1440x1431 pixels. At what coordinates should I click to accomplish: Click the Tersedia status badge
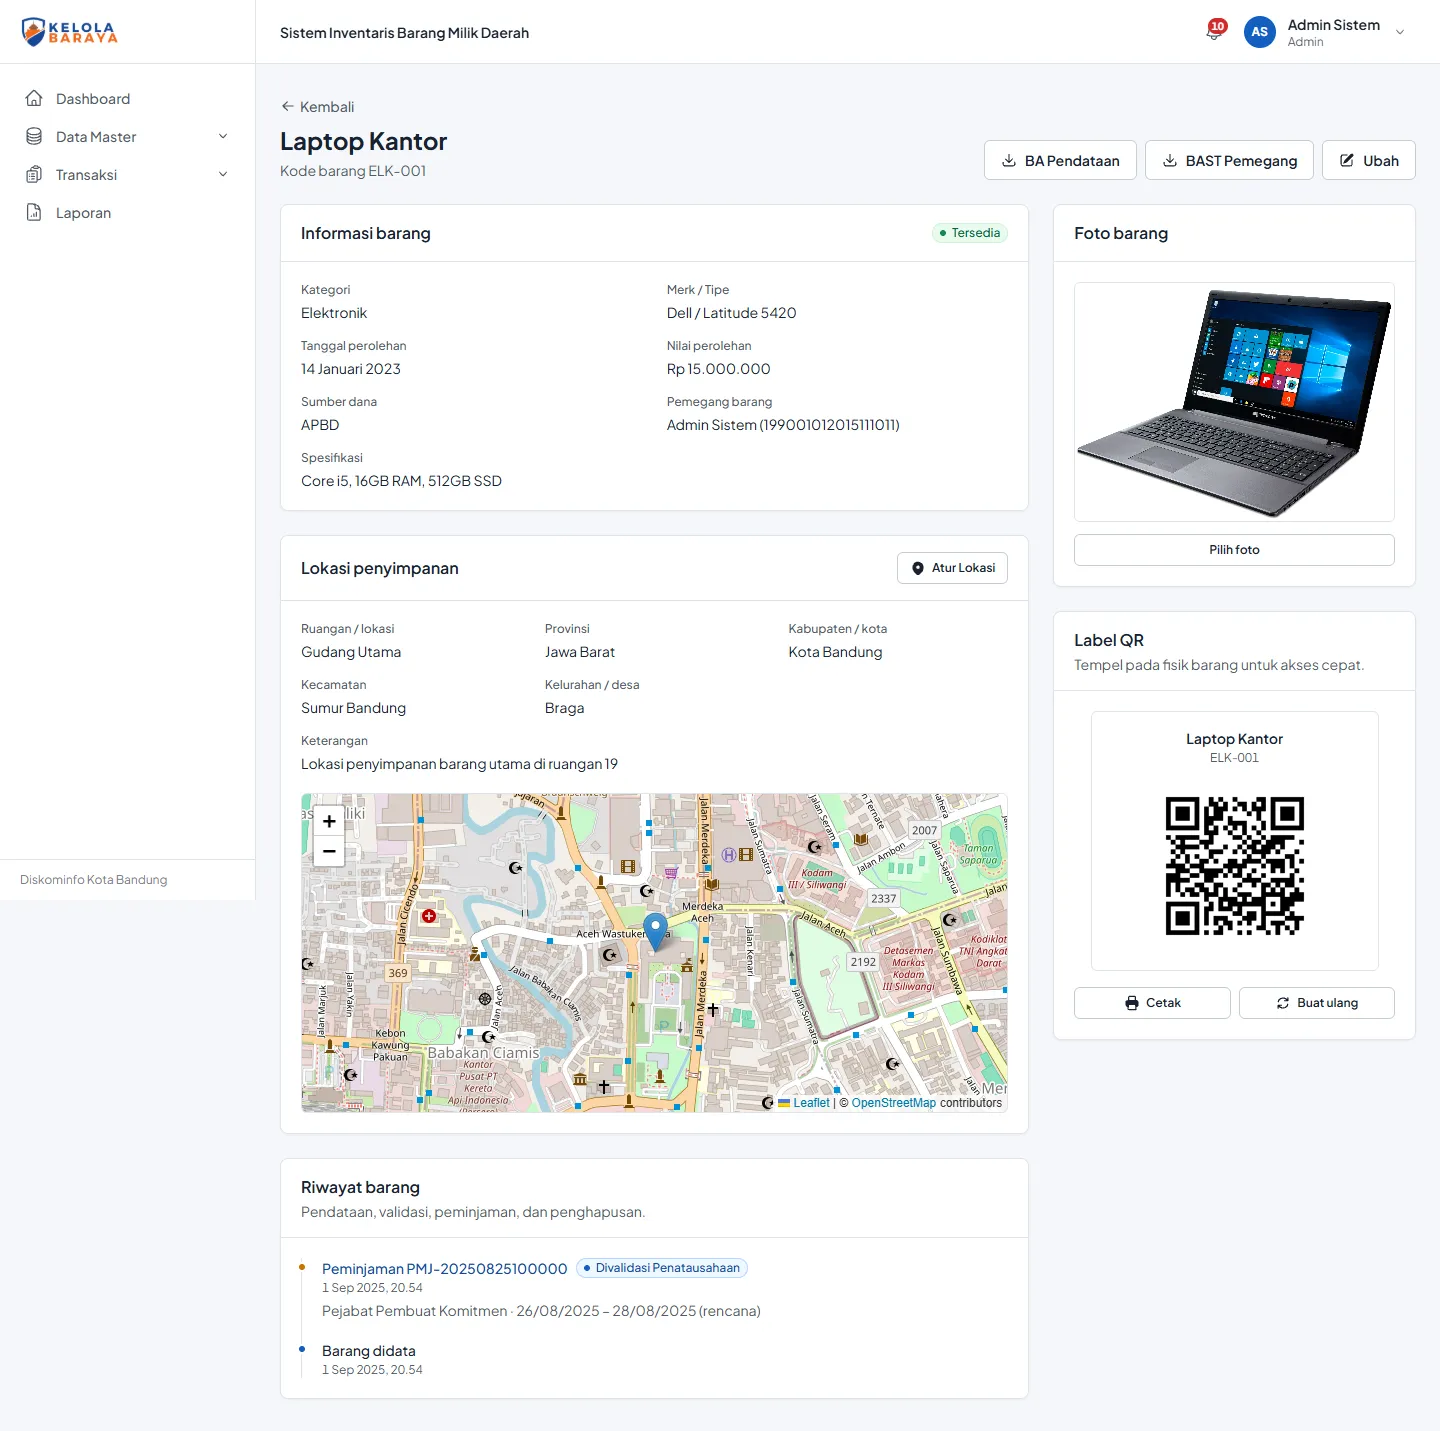click(x=970, y=233)
